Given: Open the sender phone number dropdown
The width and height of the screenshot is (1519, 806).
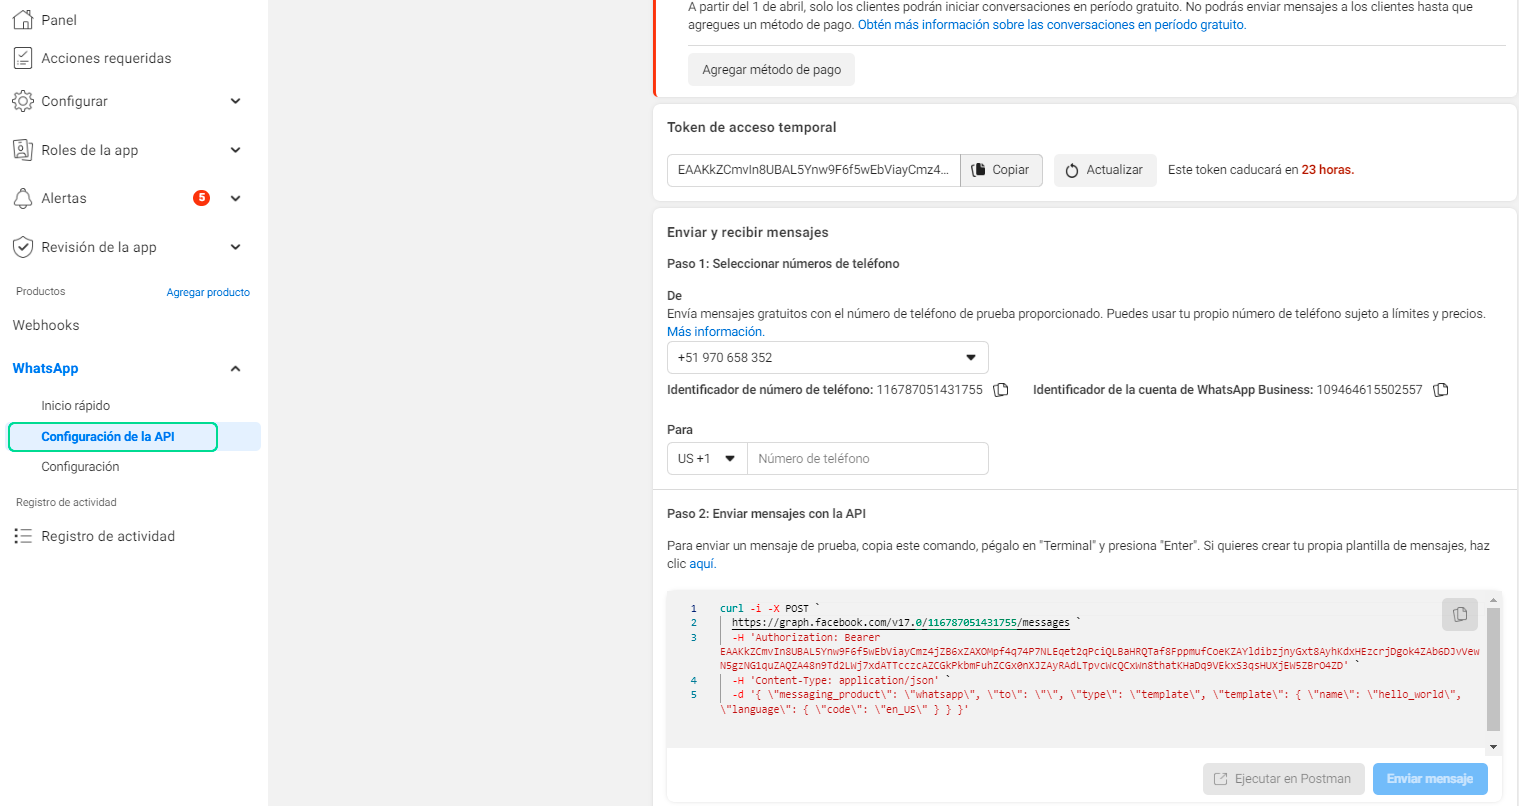Looking at the screenshot, I should (827, 358).
